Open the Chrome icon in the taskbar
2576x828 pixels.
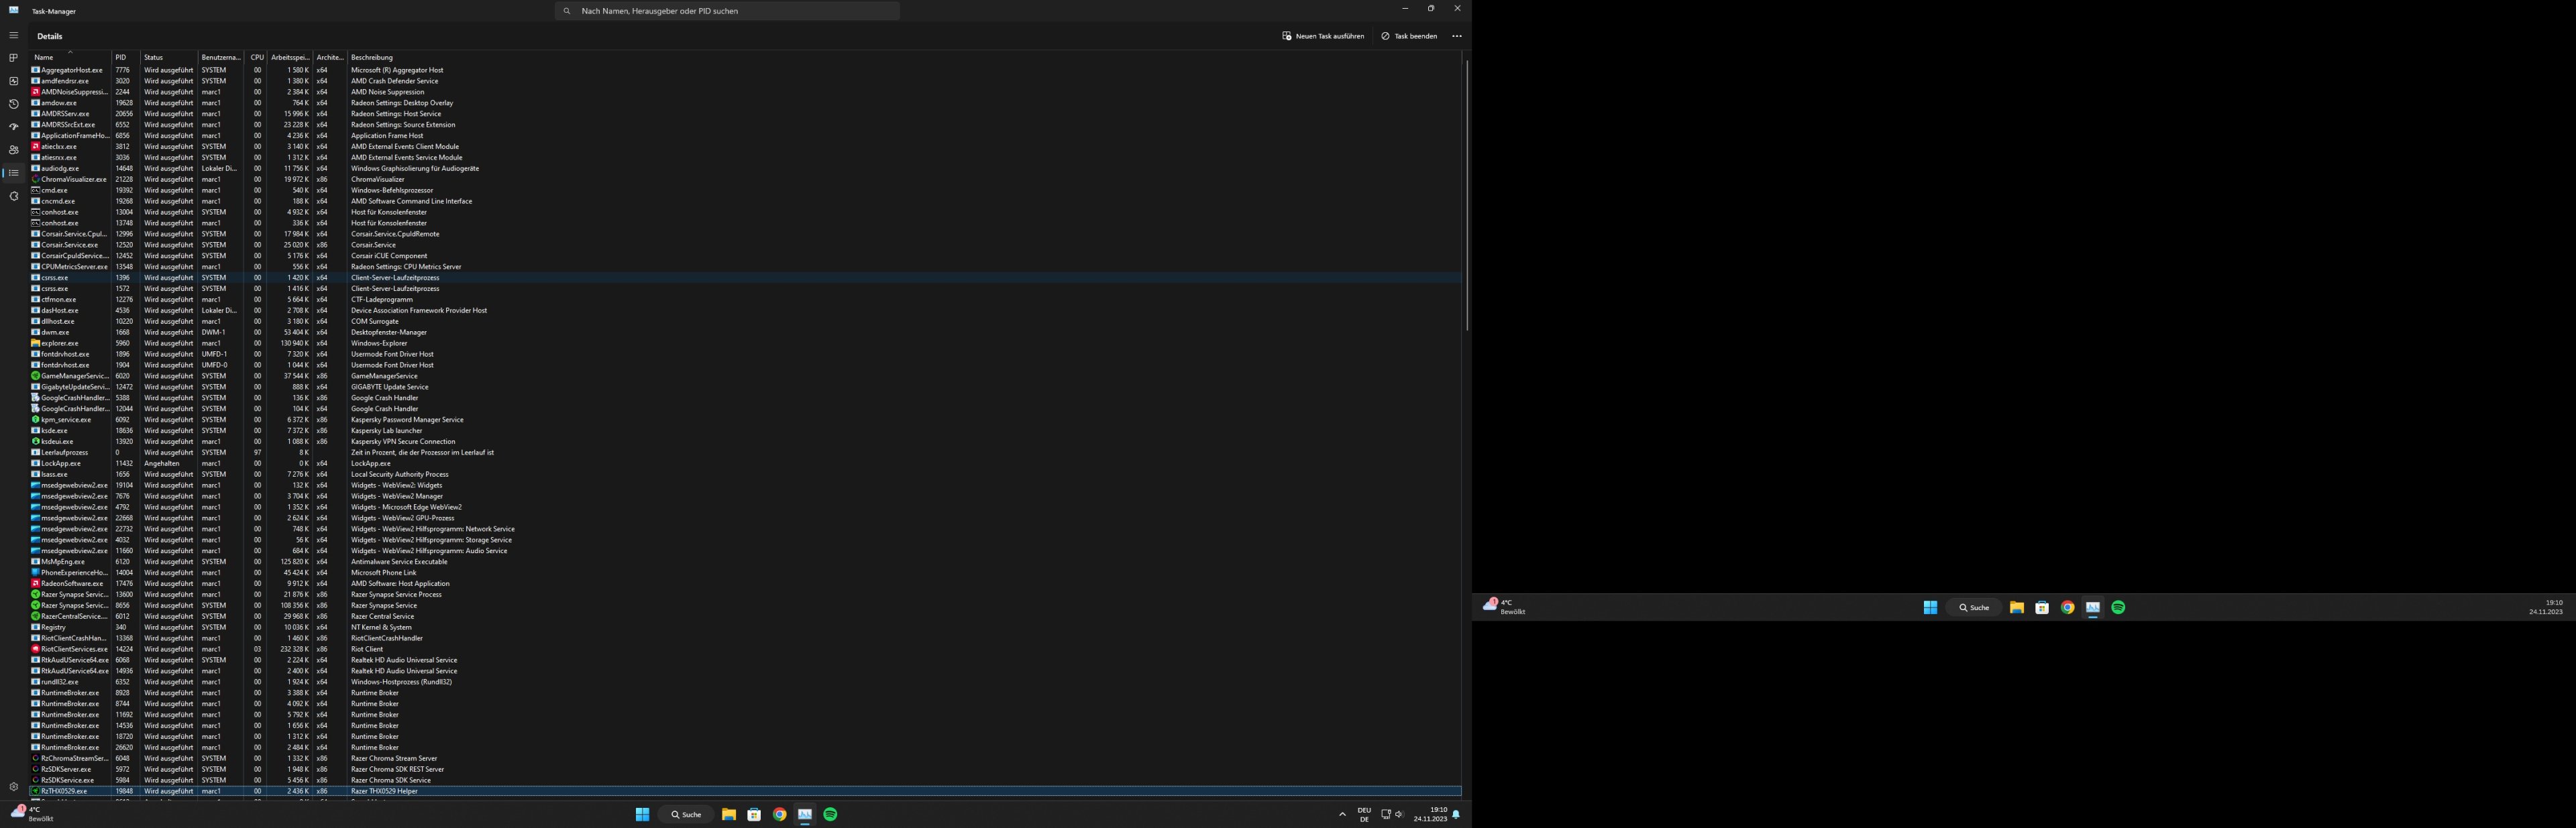point(779,814)
